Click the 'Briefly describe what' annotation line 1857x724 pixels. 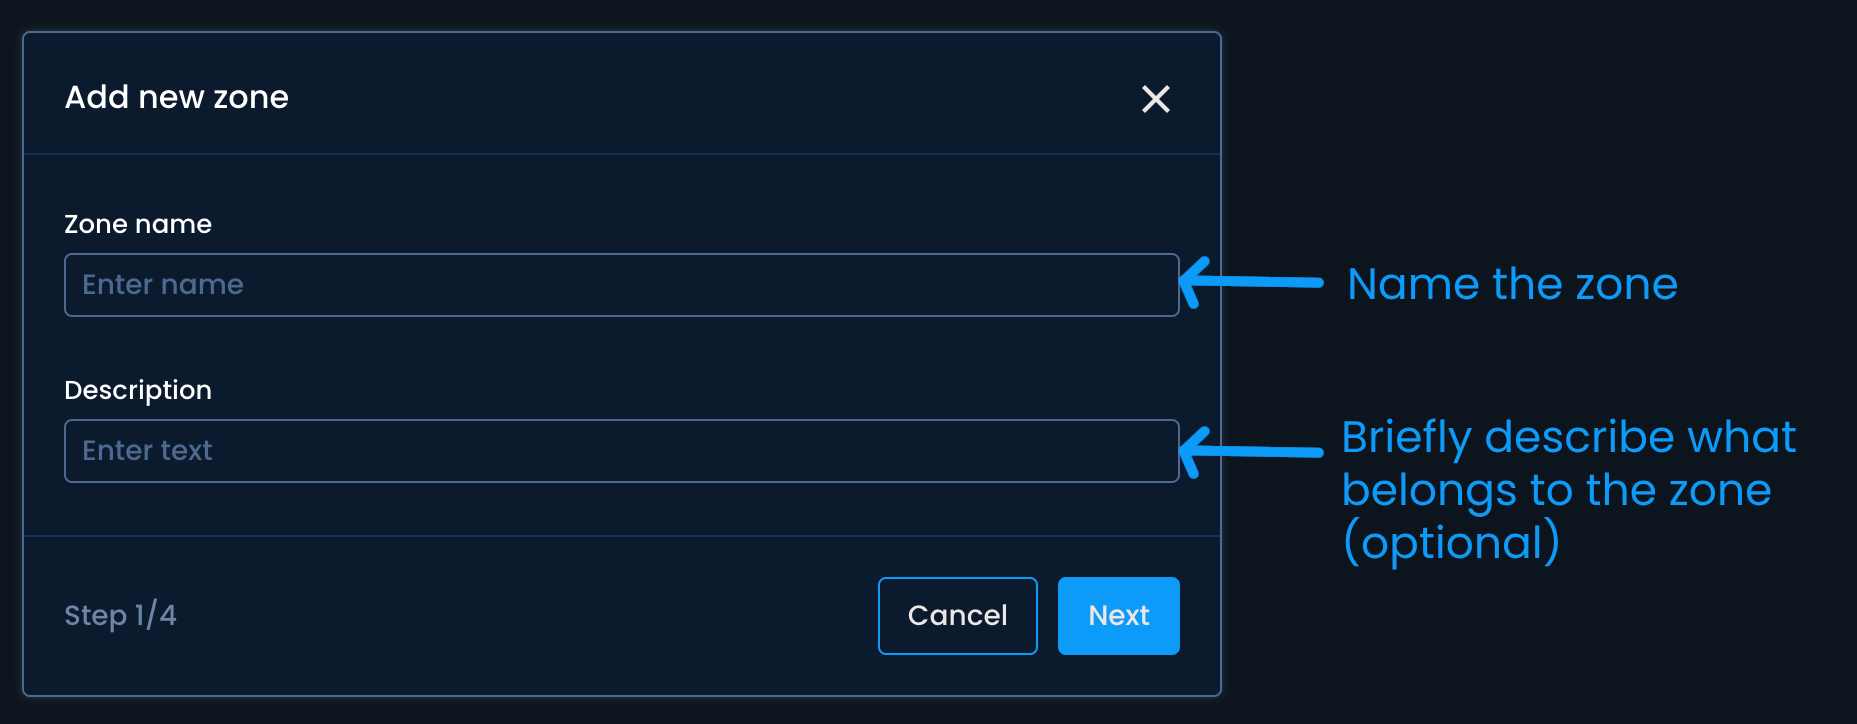click(x=1568, y=437)
